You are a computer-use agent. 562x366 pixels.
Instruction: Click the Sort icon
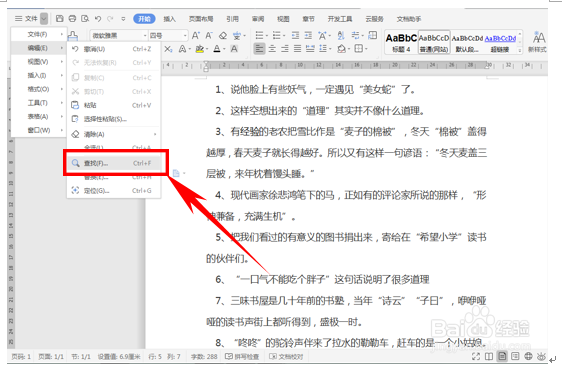(x=341, y=35)
